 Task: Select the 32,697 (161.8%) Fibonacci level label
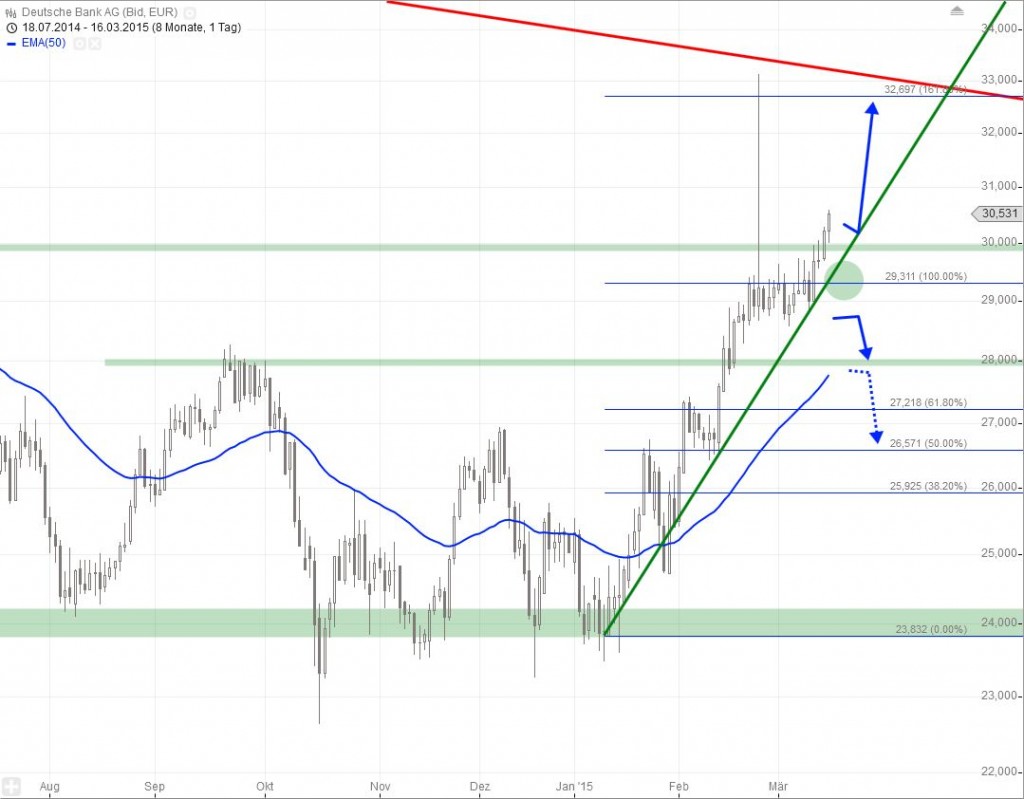[924, 89]
